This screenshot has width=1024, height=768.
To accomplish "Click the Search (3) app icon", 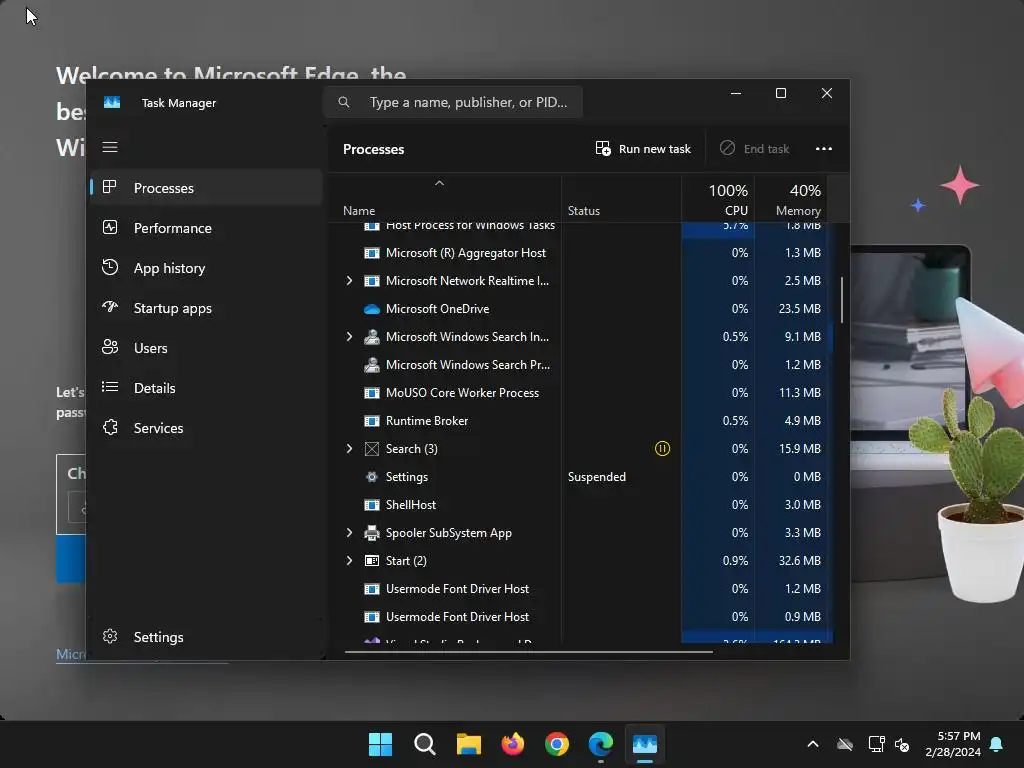I will click(x=372, y=449).
